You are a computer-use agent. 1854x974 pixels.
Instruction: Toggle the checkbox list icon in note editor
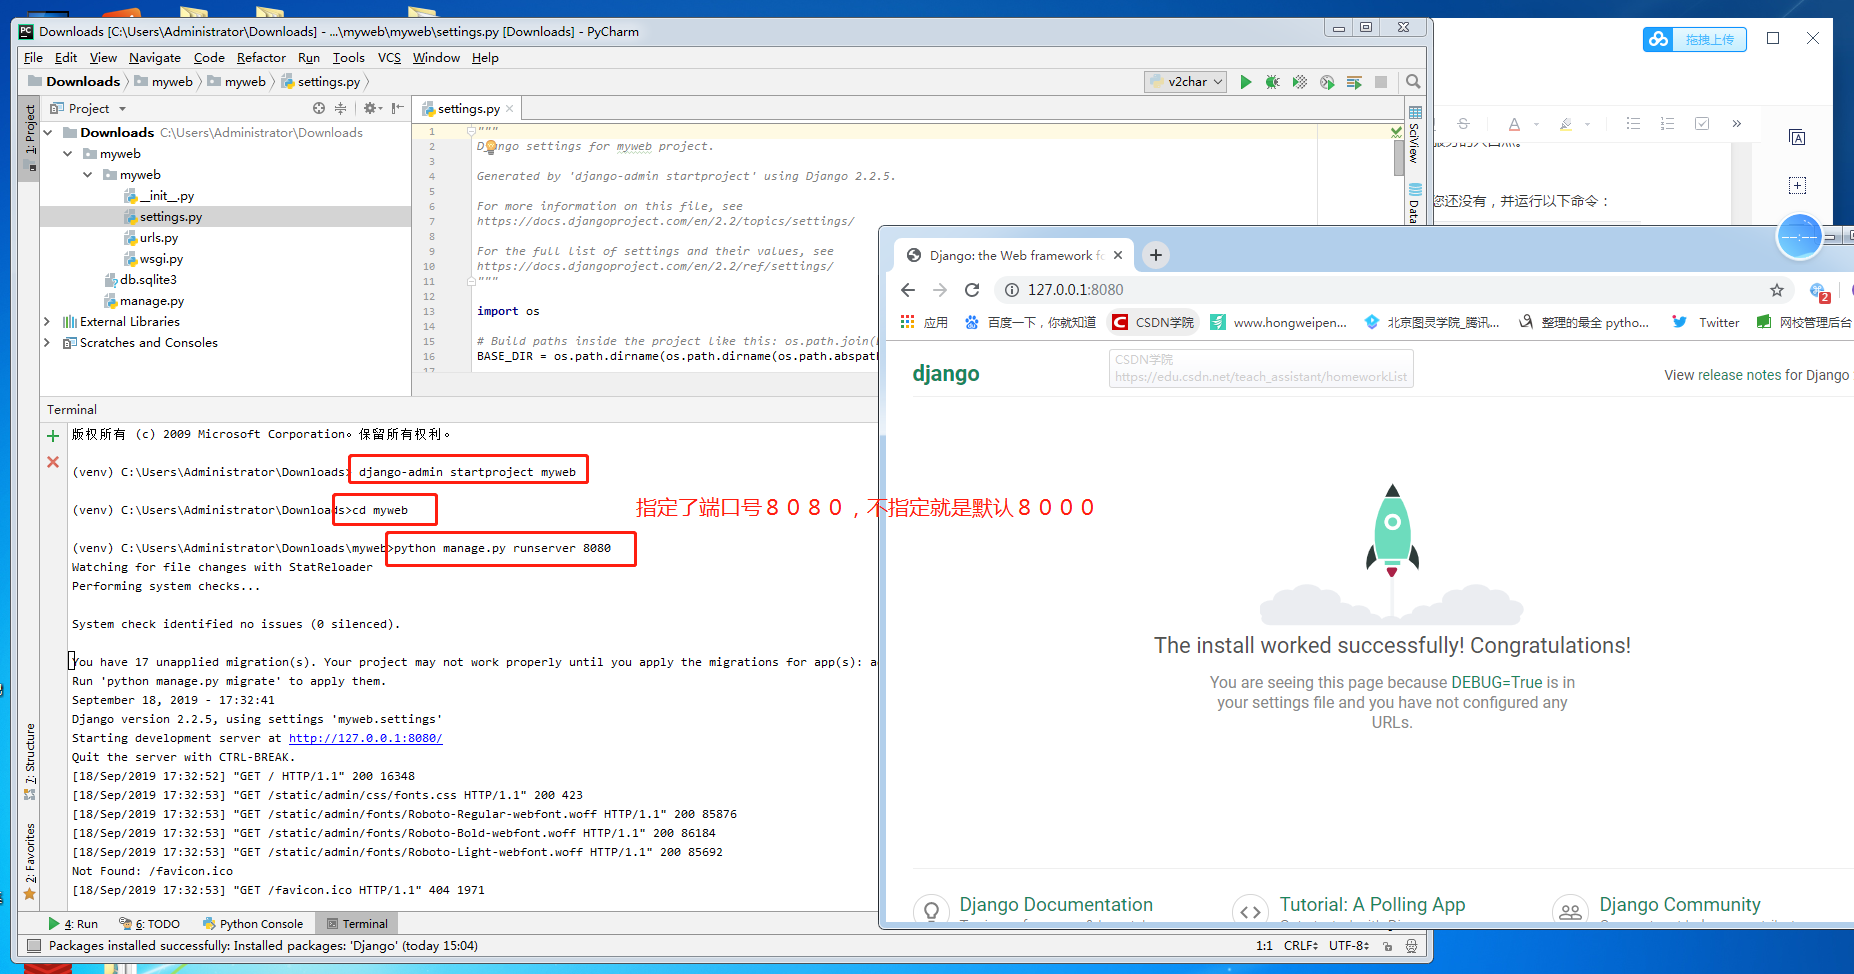coord(1702,124)
